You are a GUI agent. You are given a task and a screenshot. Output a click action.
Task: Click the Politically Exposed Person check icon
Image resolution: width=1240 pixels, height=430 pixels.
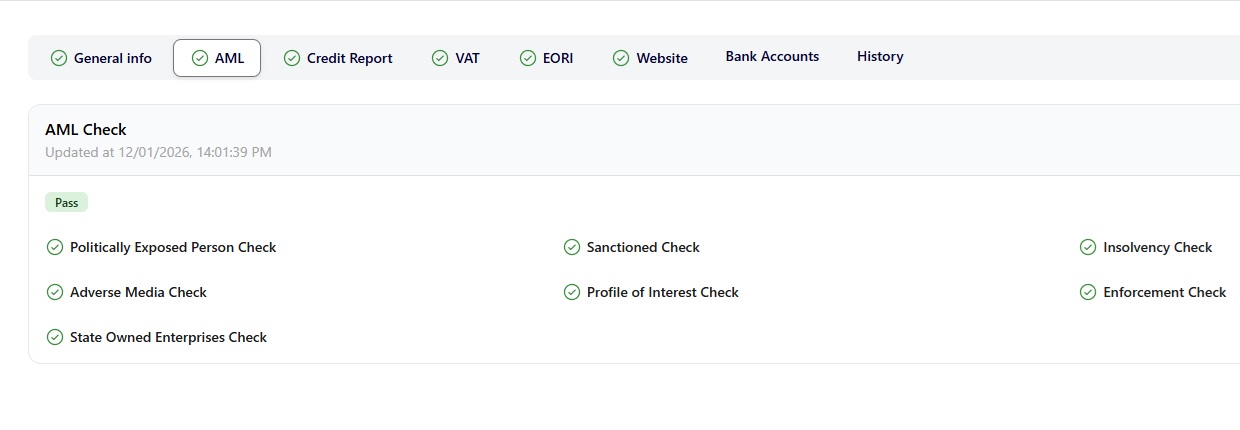tap(55, 247)
